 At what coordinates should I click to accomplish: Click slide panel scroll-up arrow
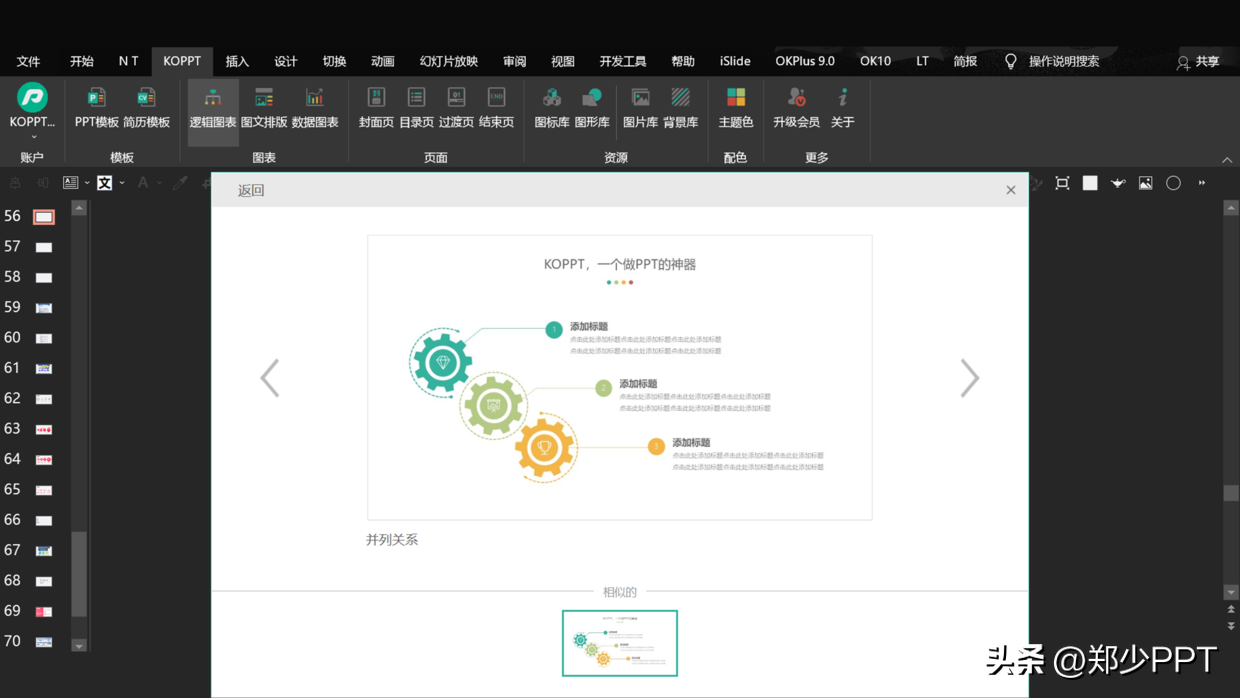click(79, 208)
